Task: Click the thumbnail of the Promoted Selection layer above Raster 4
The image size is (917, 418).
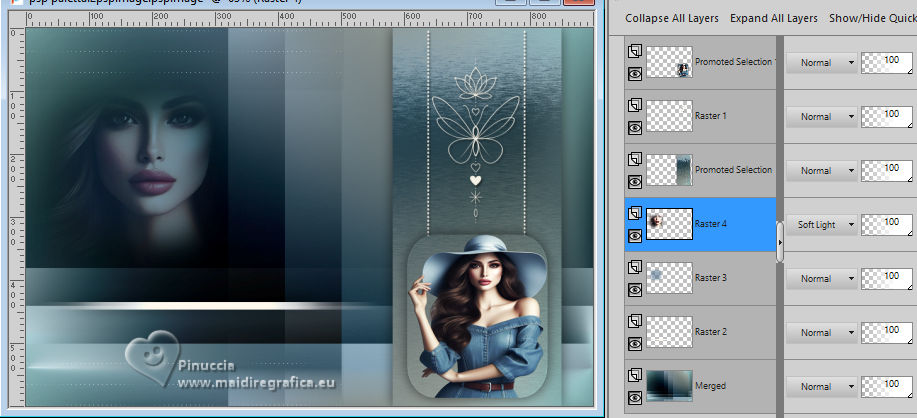Action: coord(669,170)
